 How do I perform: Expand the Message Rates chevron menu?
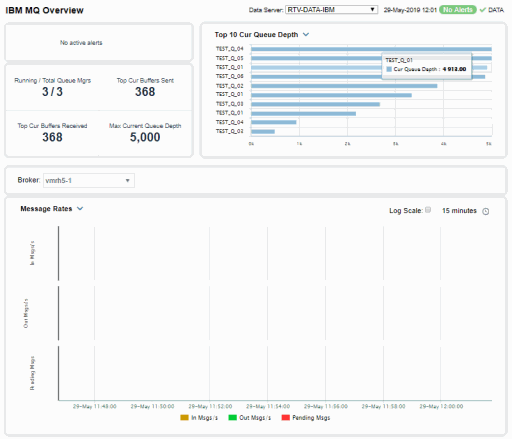(x=80, y=209)
